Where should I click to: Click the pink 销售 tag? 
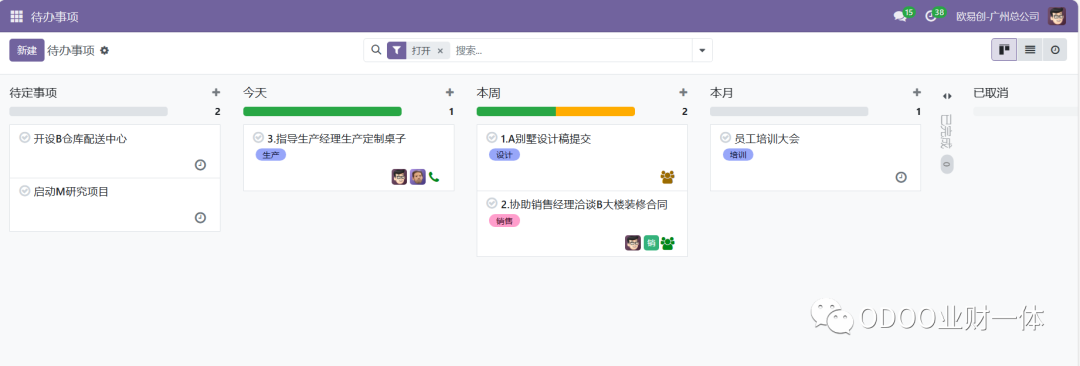[504, 221]
